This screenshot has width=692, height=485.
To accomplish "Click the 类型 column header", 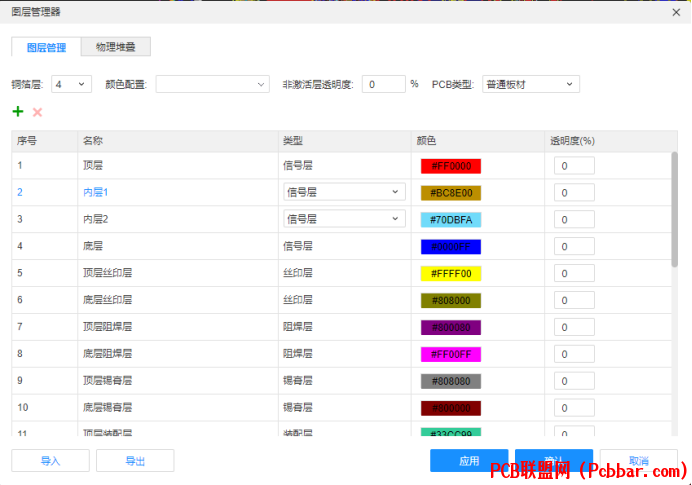I will [345, 141].
